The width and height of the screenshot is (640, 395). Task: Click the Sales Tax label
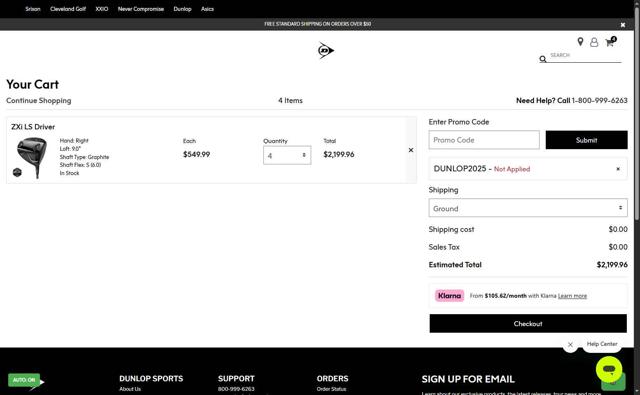point(444,247)
